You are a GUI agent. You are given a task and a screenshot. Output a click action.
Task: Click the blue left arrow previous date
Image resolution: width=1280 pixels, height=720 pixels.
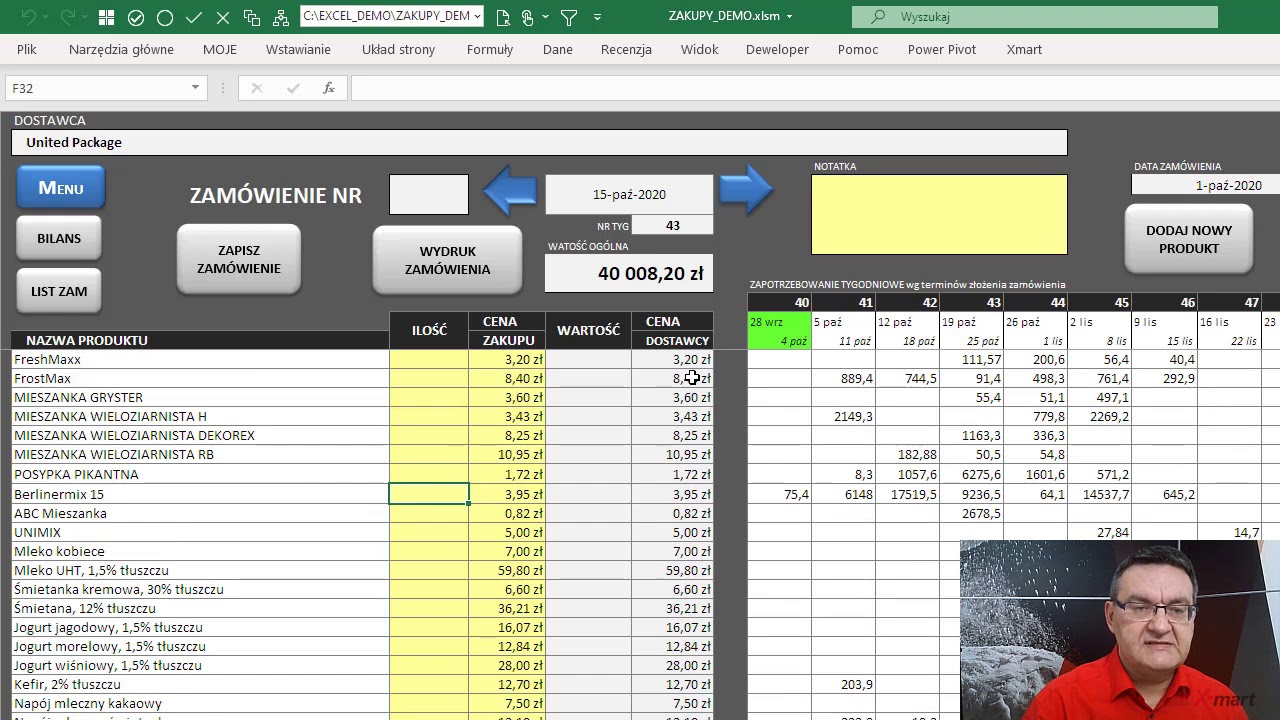pyautogui.click(x=510, y=190)
